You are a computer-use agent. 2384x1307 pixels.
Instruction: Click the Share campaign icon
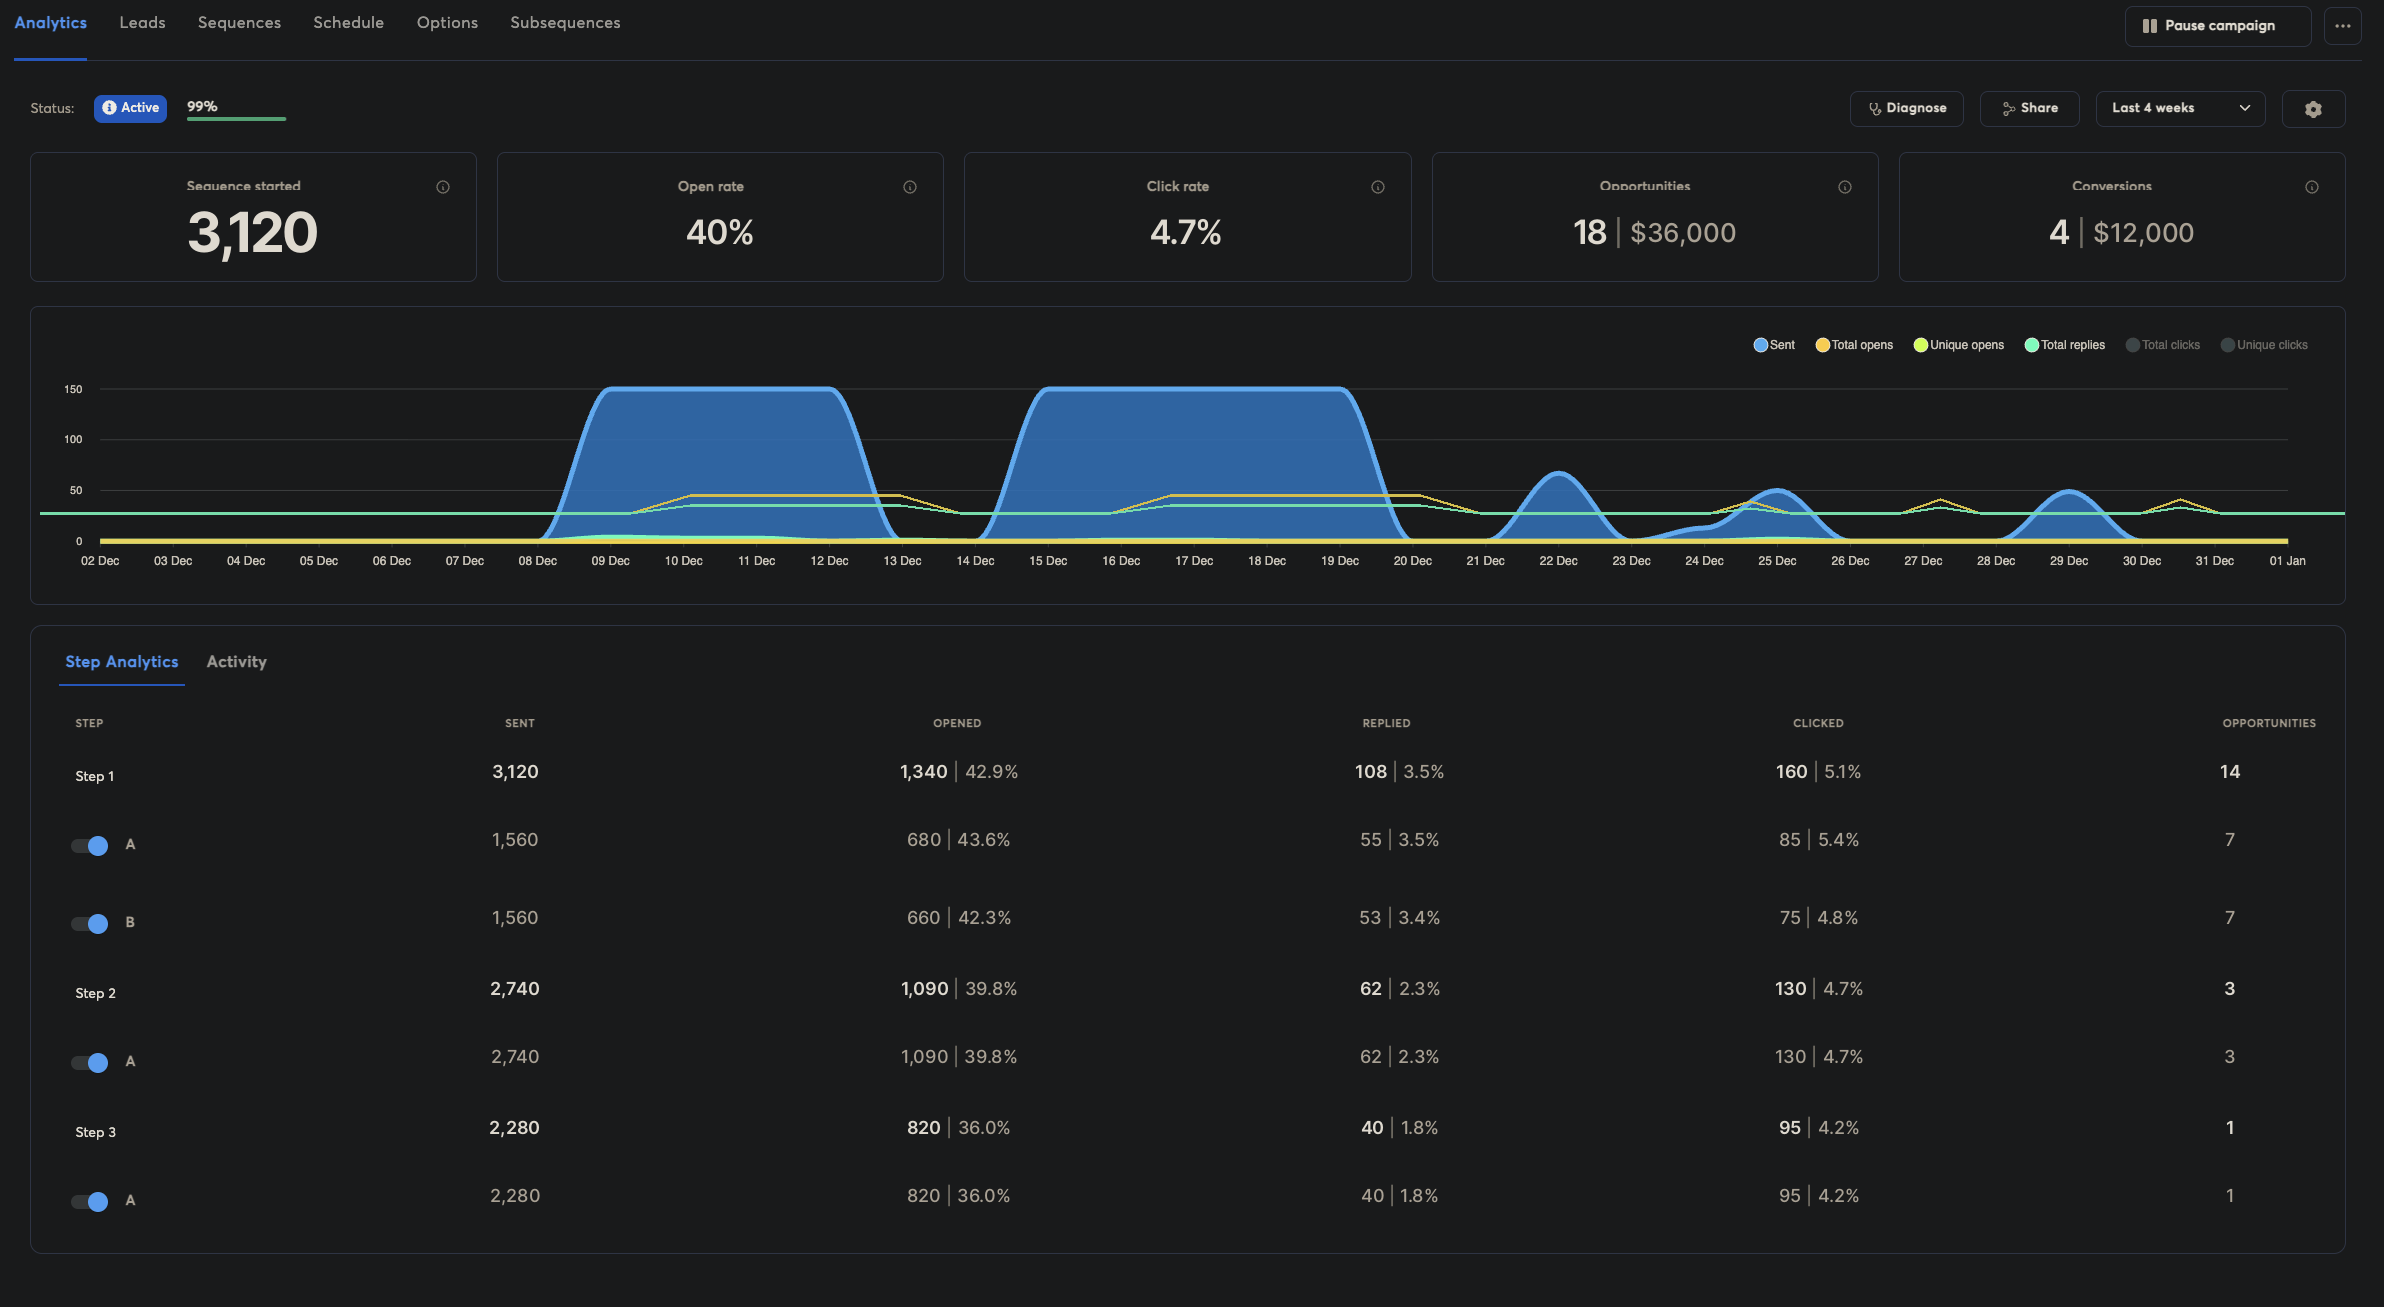pos(2029,108)
